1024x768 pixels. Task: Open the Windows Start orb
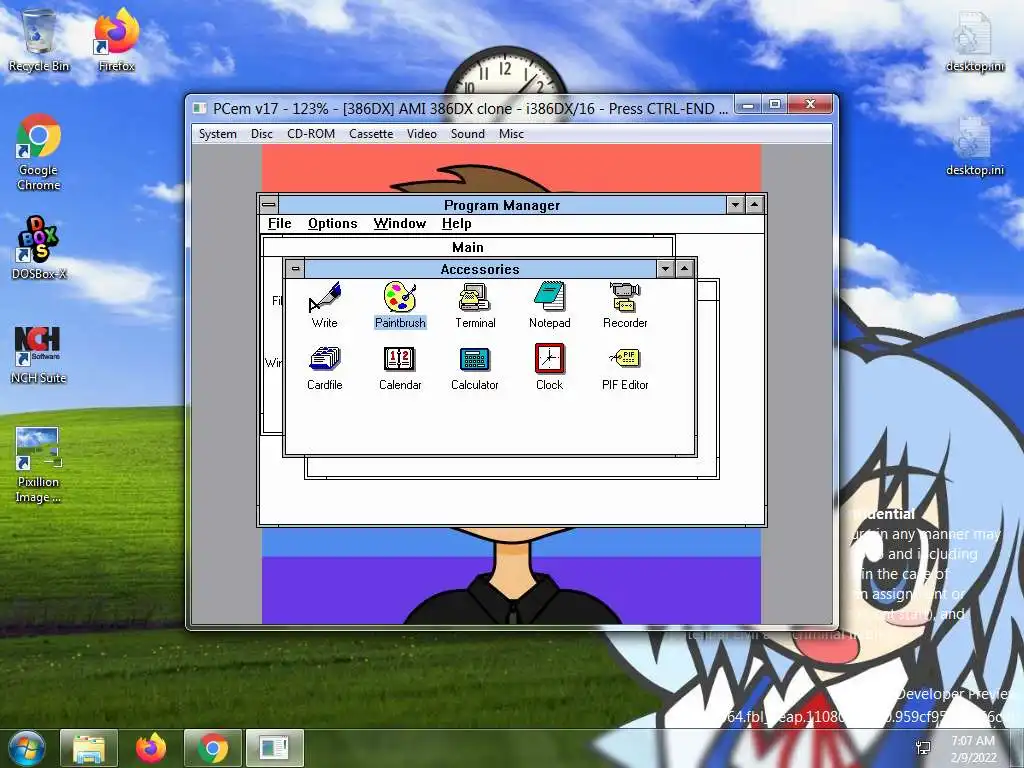[26, 748]
